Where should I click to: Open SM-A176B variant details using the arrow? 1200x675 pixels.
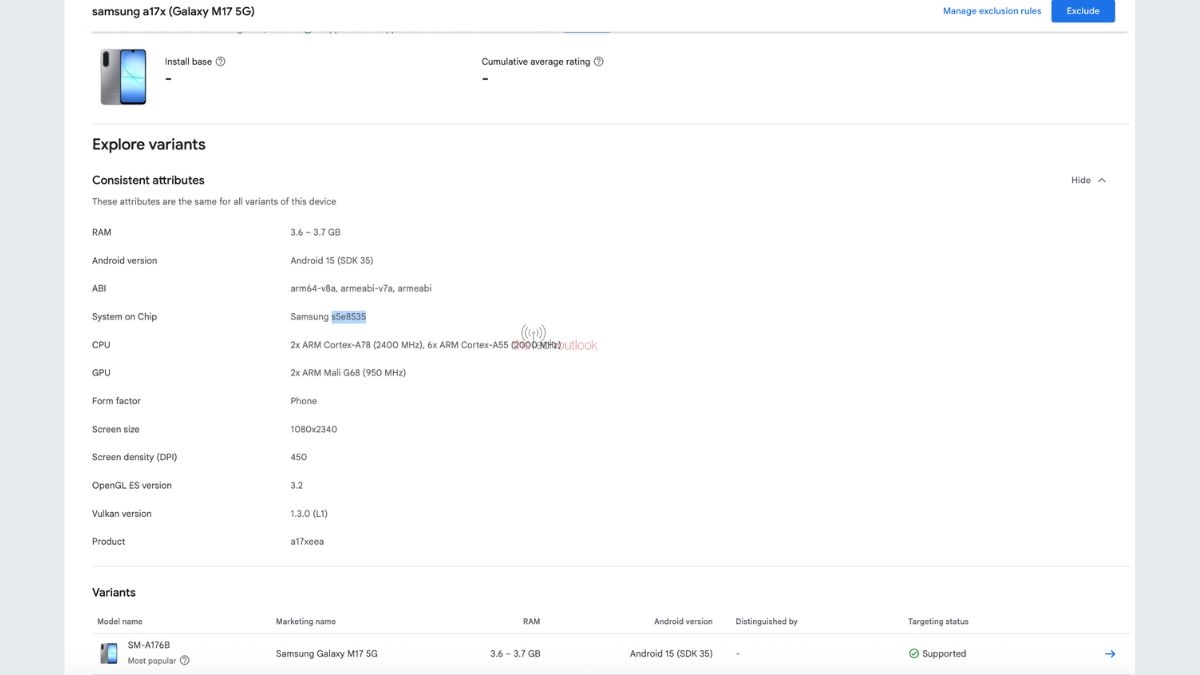point(1109,653)
